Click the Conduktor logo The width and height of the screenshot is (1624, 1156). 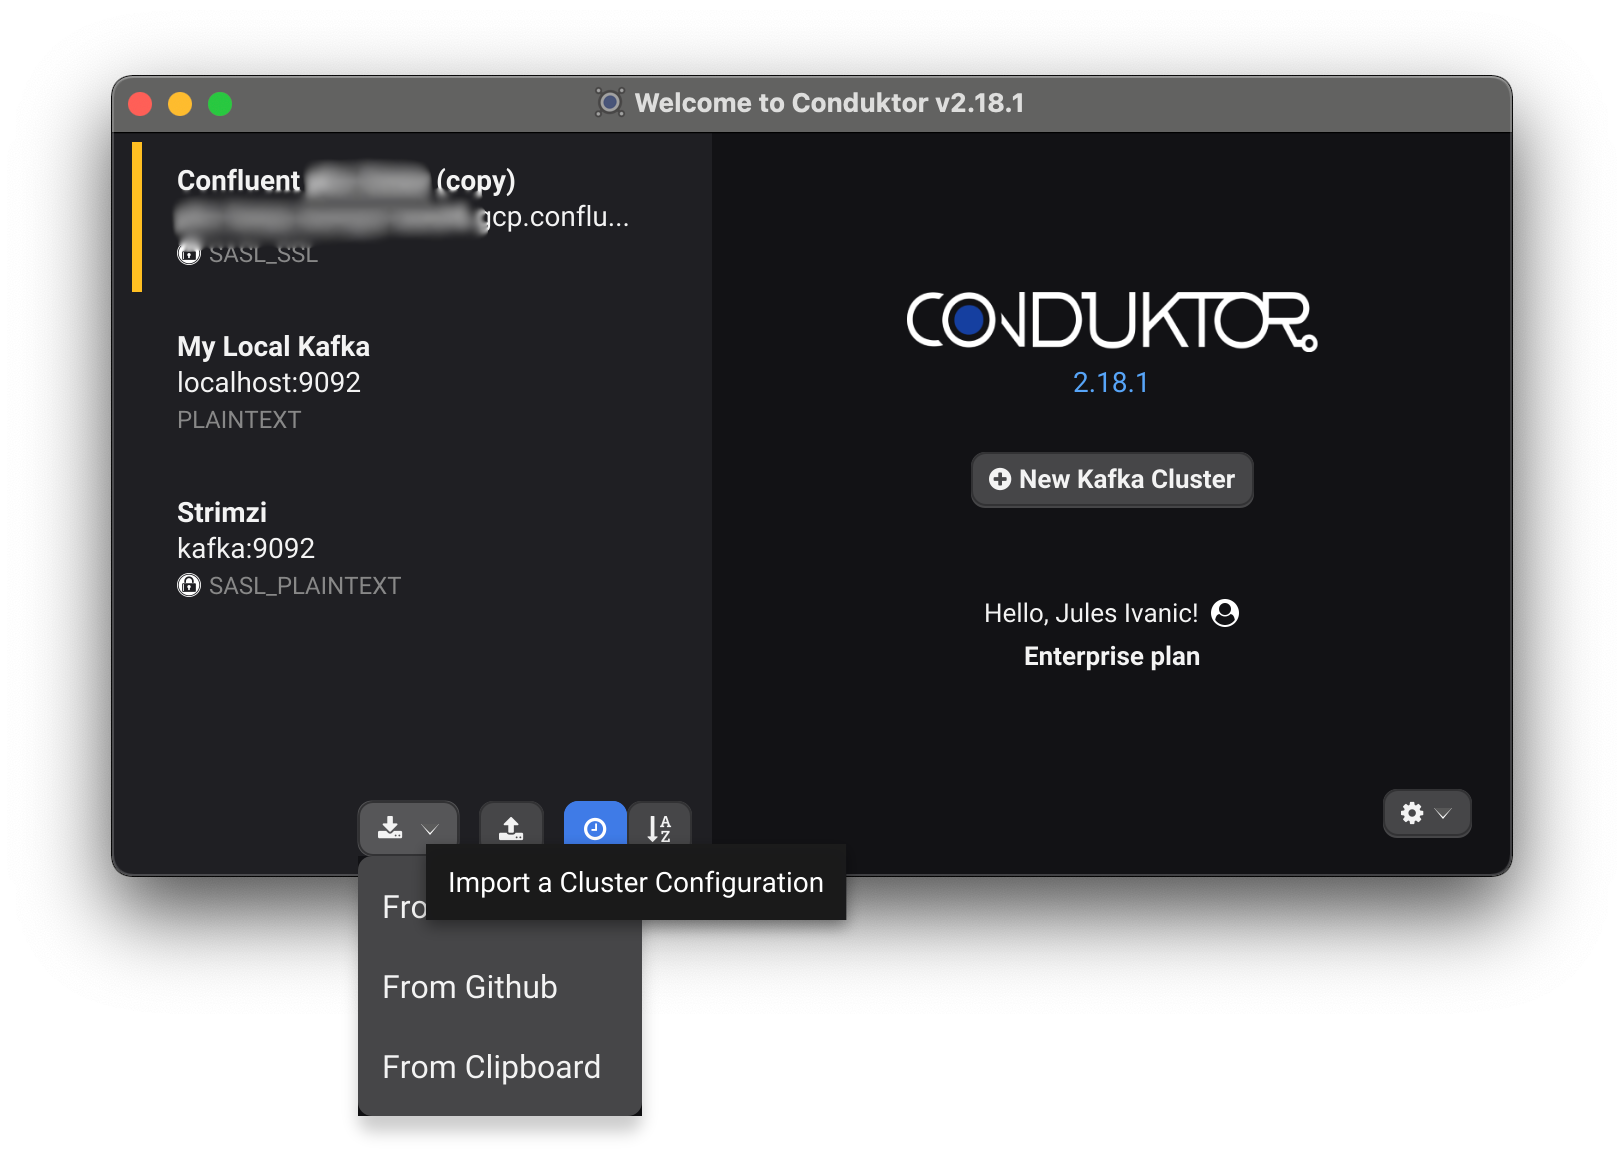[x=1112, y=321]
